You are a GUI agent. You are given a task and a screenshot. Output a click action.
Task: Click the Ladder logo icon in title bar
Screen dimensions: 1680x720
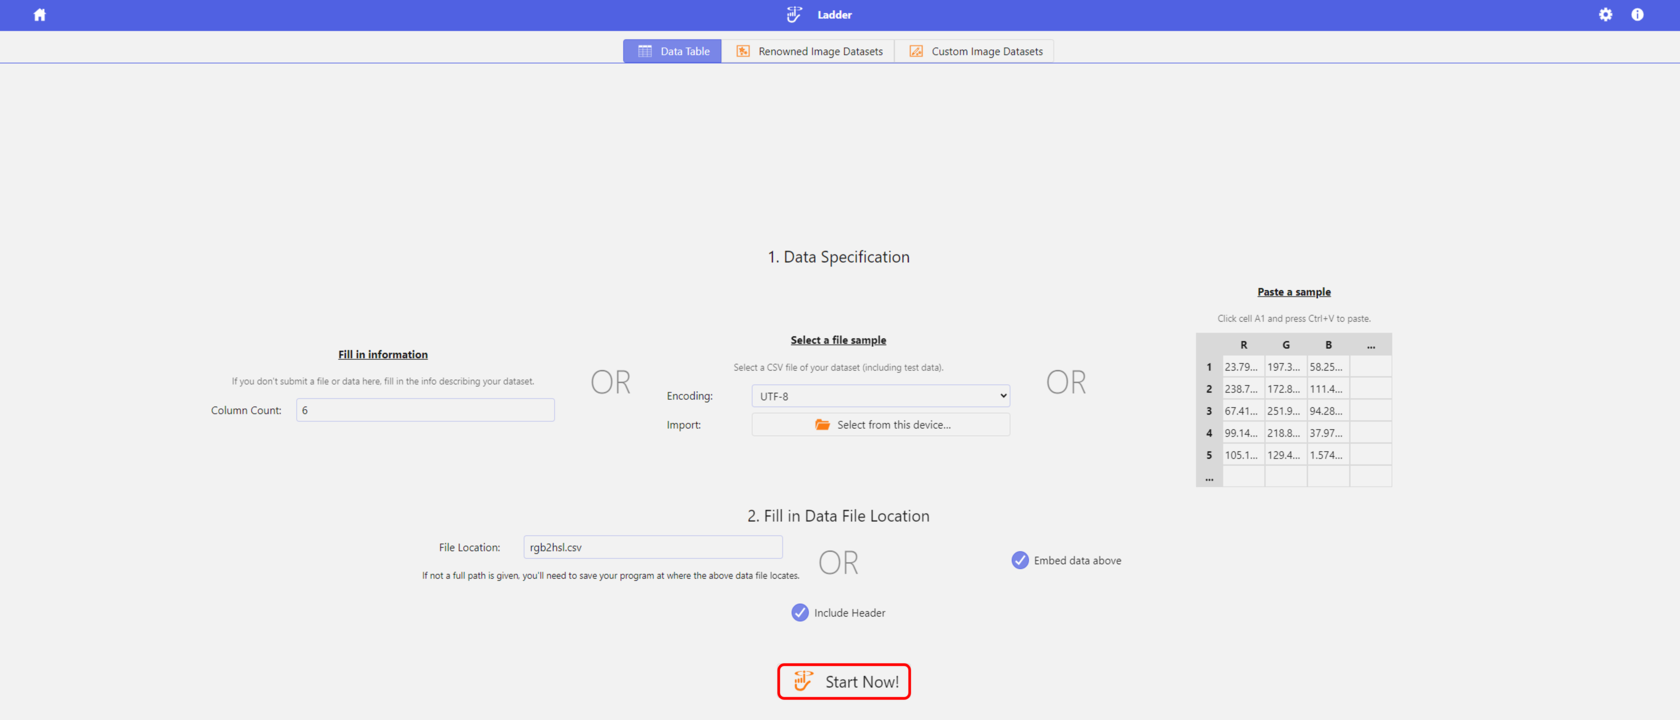click(x=794, y=15)
